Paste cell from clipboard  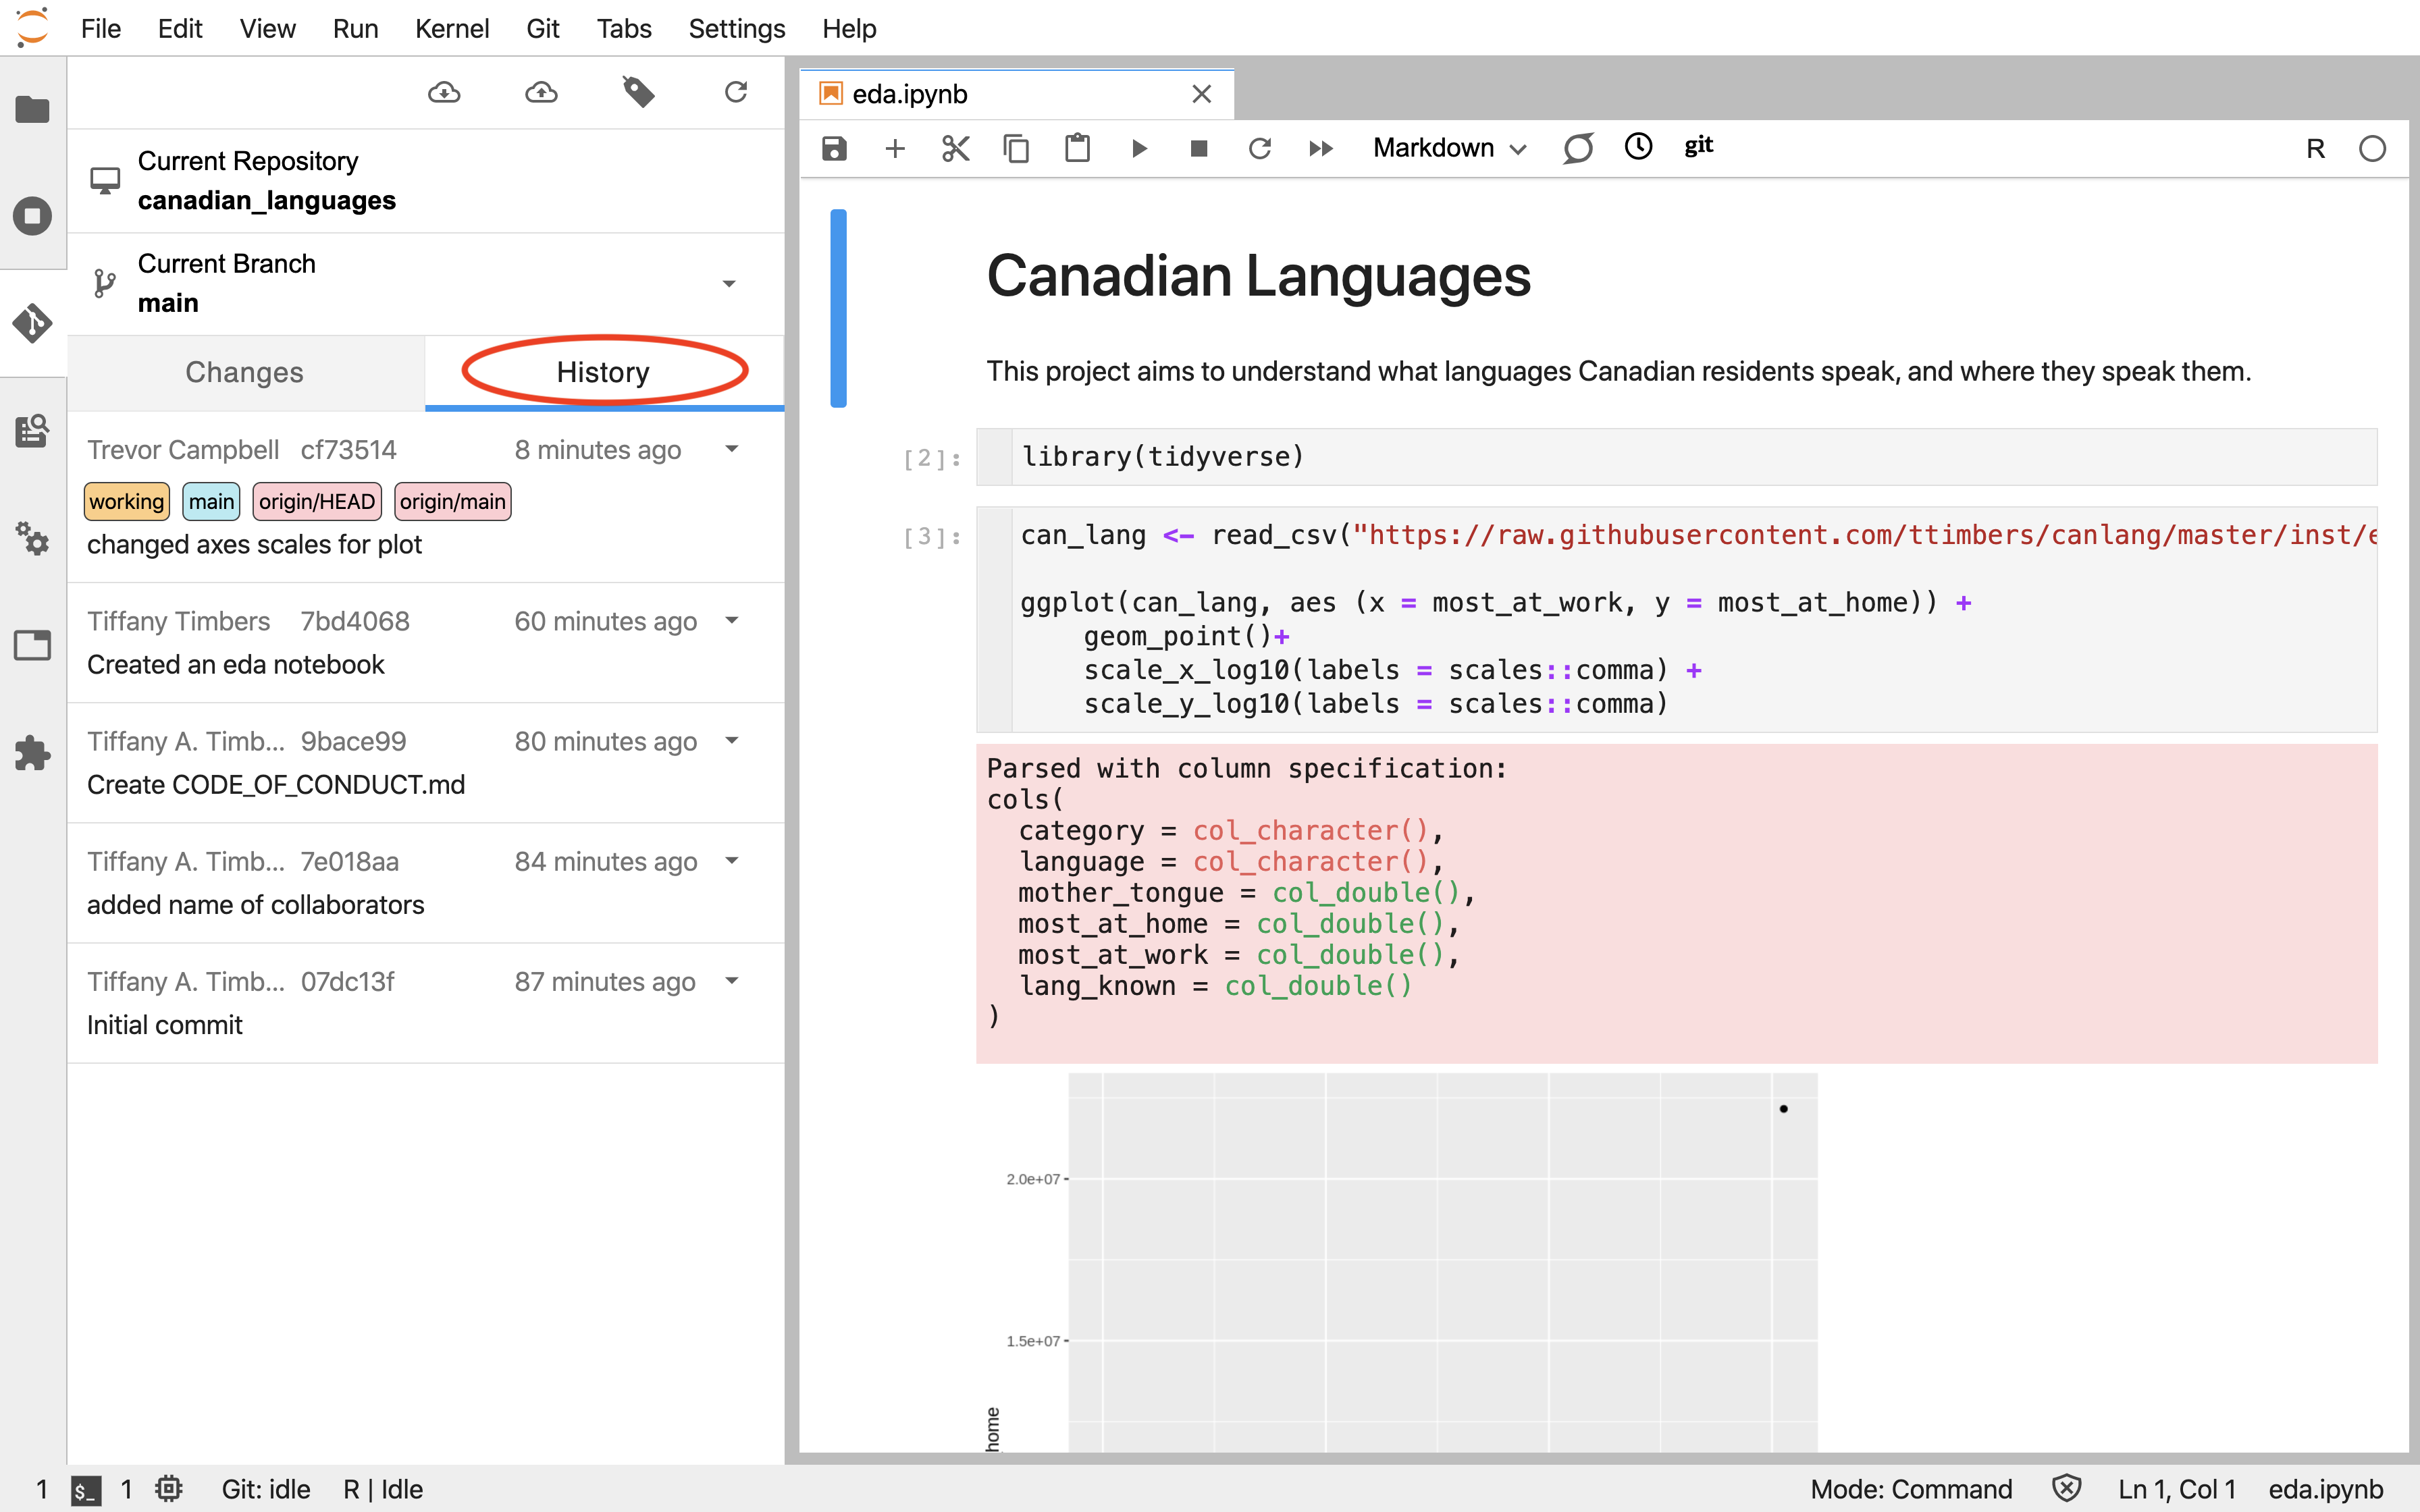pyautogui.click(x=1077, y=149)
